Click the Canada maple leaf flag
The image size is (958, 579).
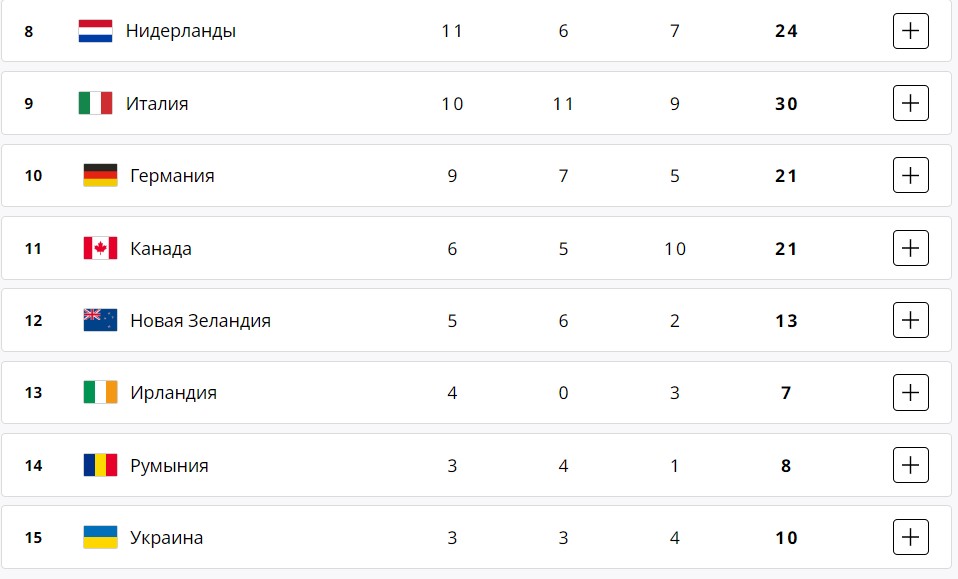100,248
